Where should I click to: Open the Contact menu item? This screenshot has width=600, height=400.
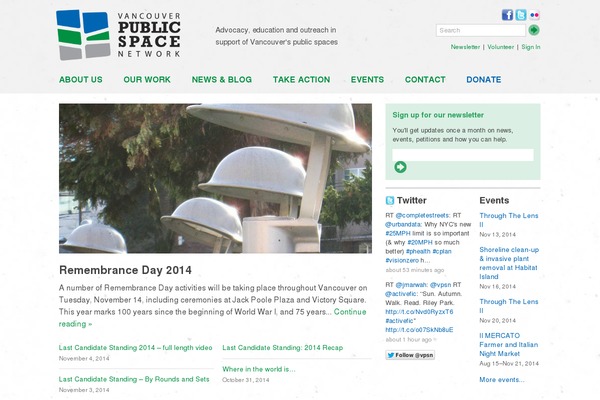425,80
